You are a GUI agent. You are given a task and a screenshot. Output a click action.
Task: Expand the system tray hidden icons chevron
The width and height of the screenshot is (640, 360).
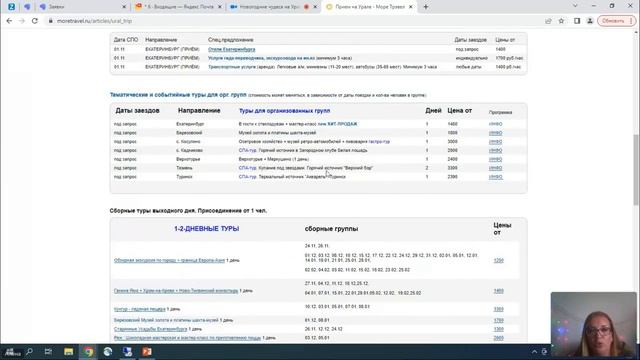(534, 351)
